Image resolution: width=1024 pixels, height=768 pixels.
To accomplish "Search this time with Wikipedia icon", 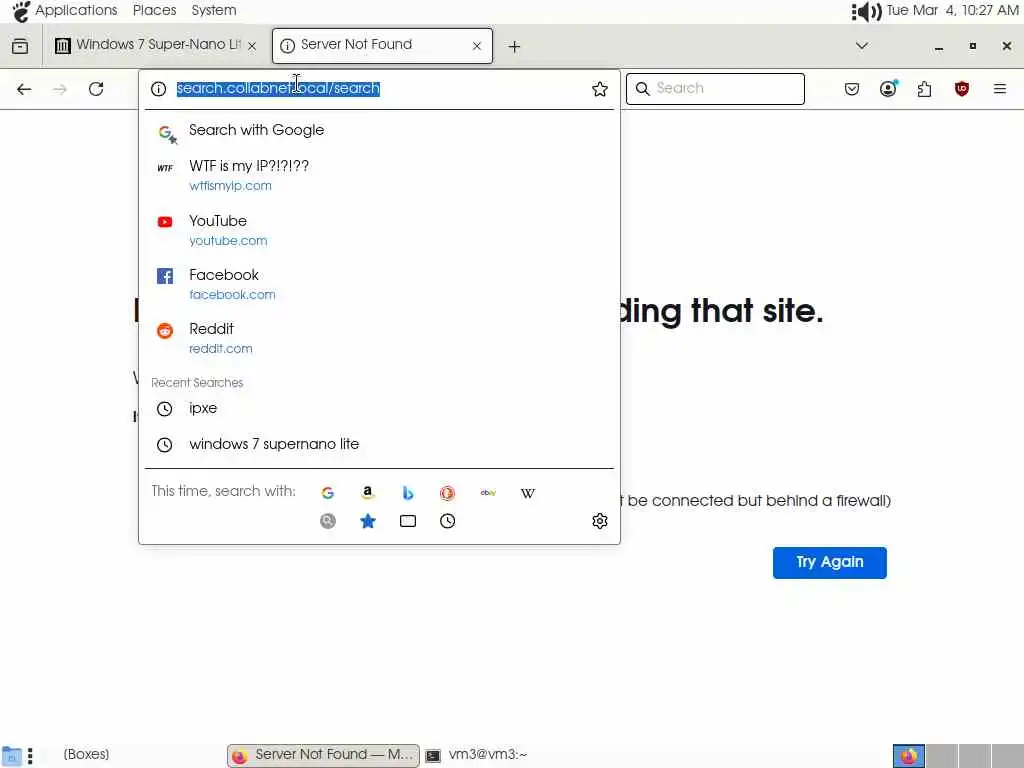I will click(x=528, y=493).
